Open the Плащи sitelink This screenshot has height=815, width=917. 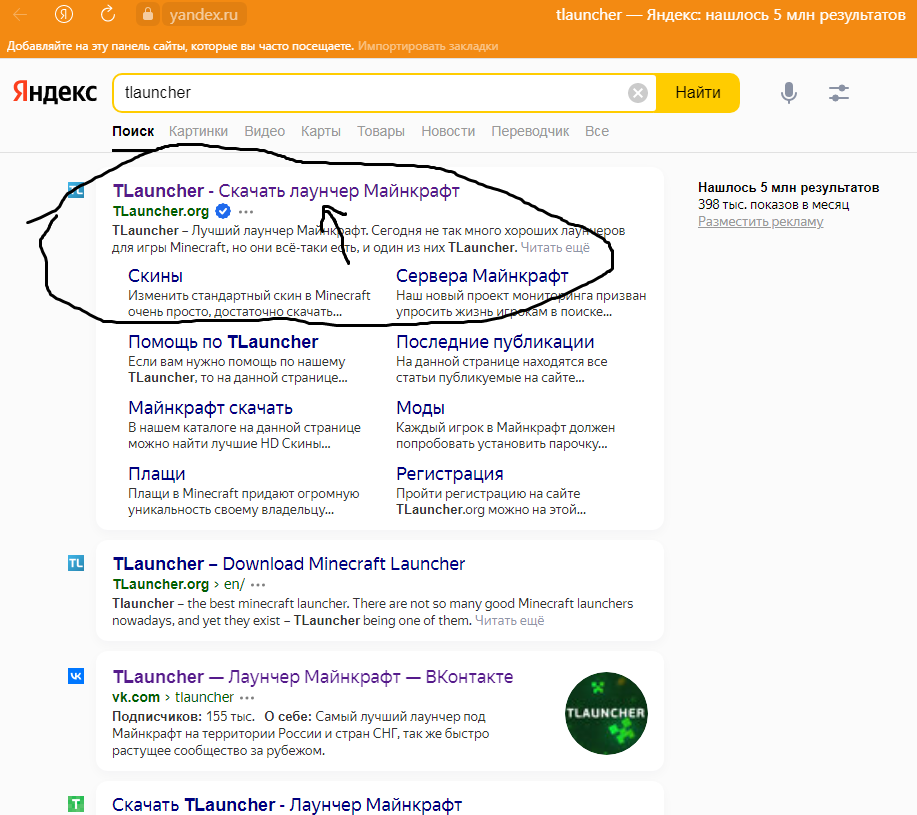tap(156, 474)
